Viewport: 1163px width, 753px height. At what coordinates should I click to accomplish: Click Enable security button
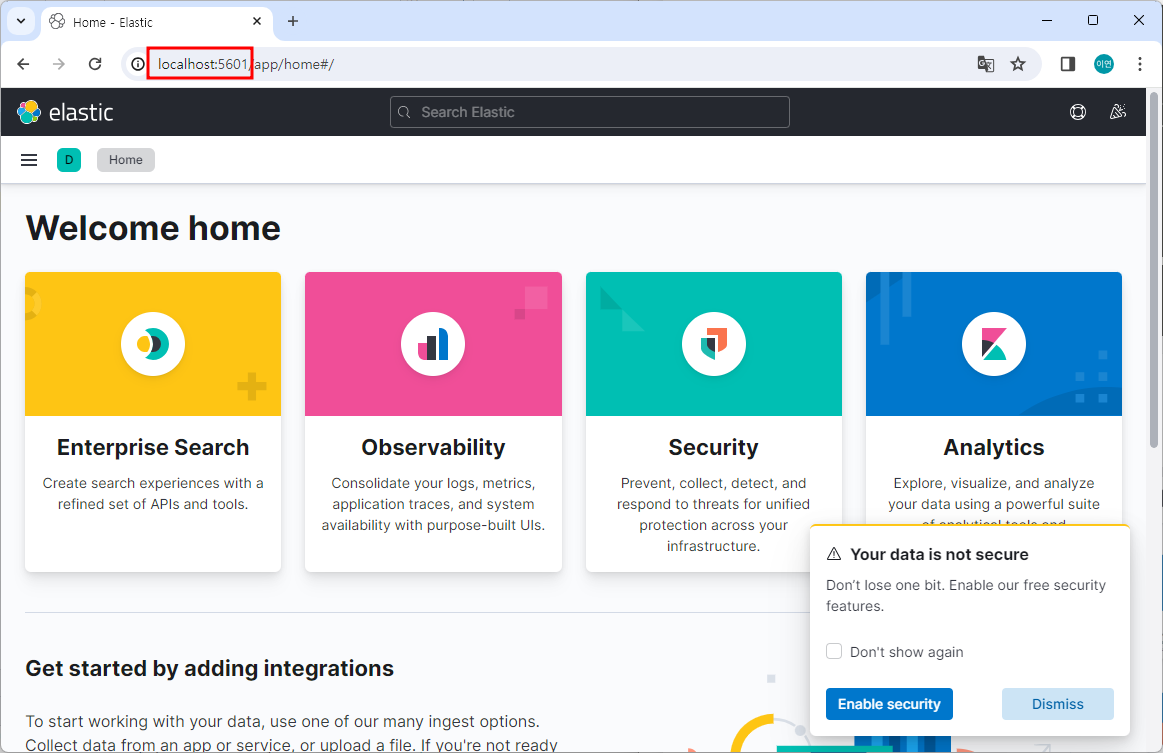click(x=889, y=704)
